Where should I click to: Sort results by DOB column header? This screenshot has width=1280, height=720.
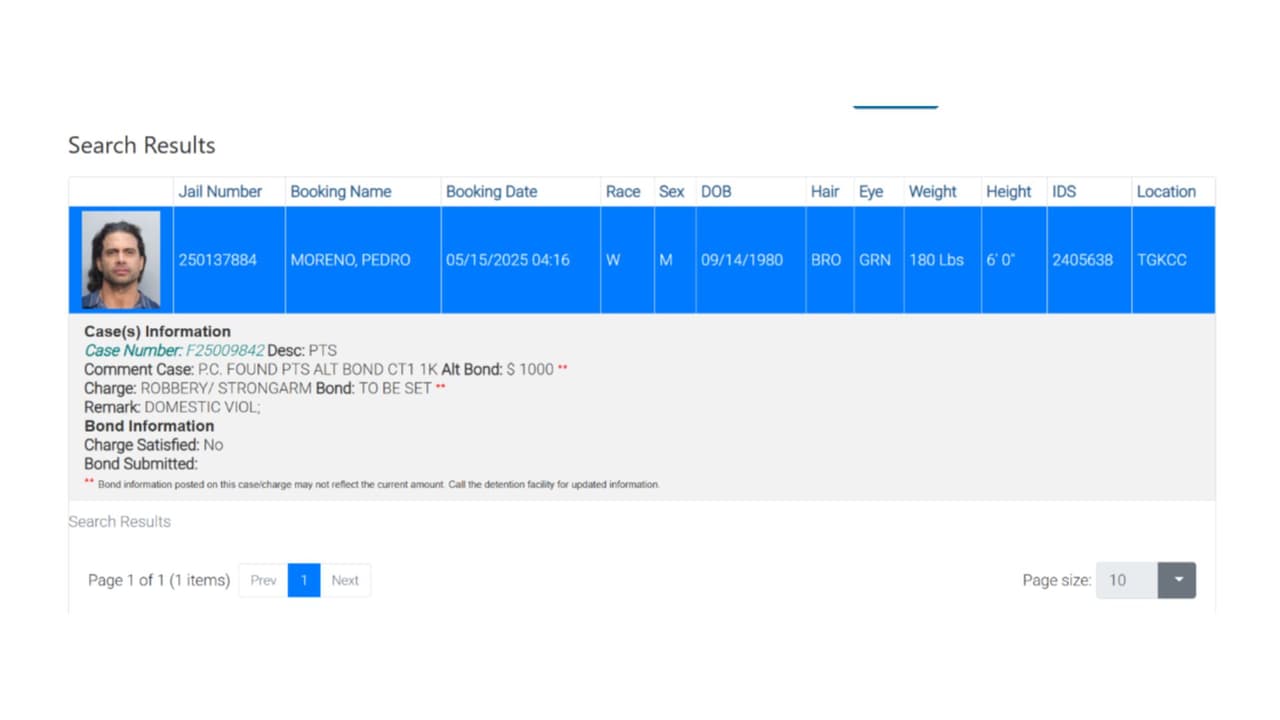point(716,192)
